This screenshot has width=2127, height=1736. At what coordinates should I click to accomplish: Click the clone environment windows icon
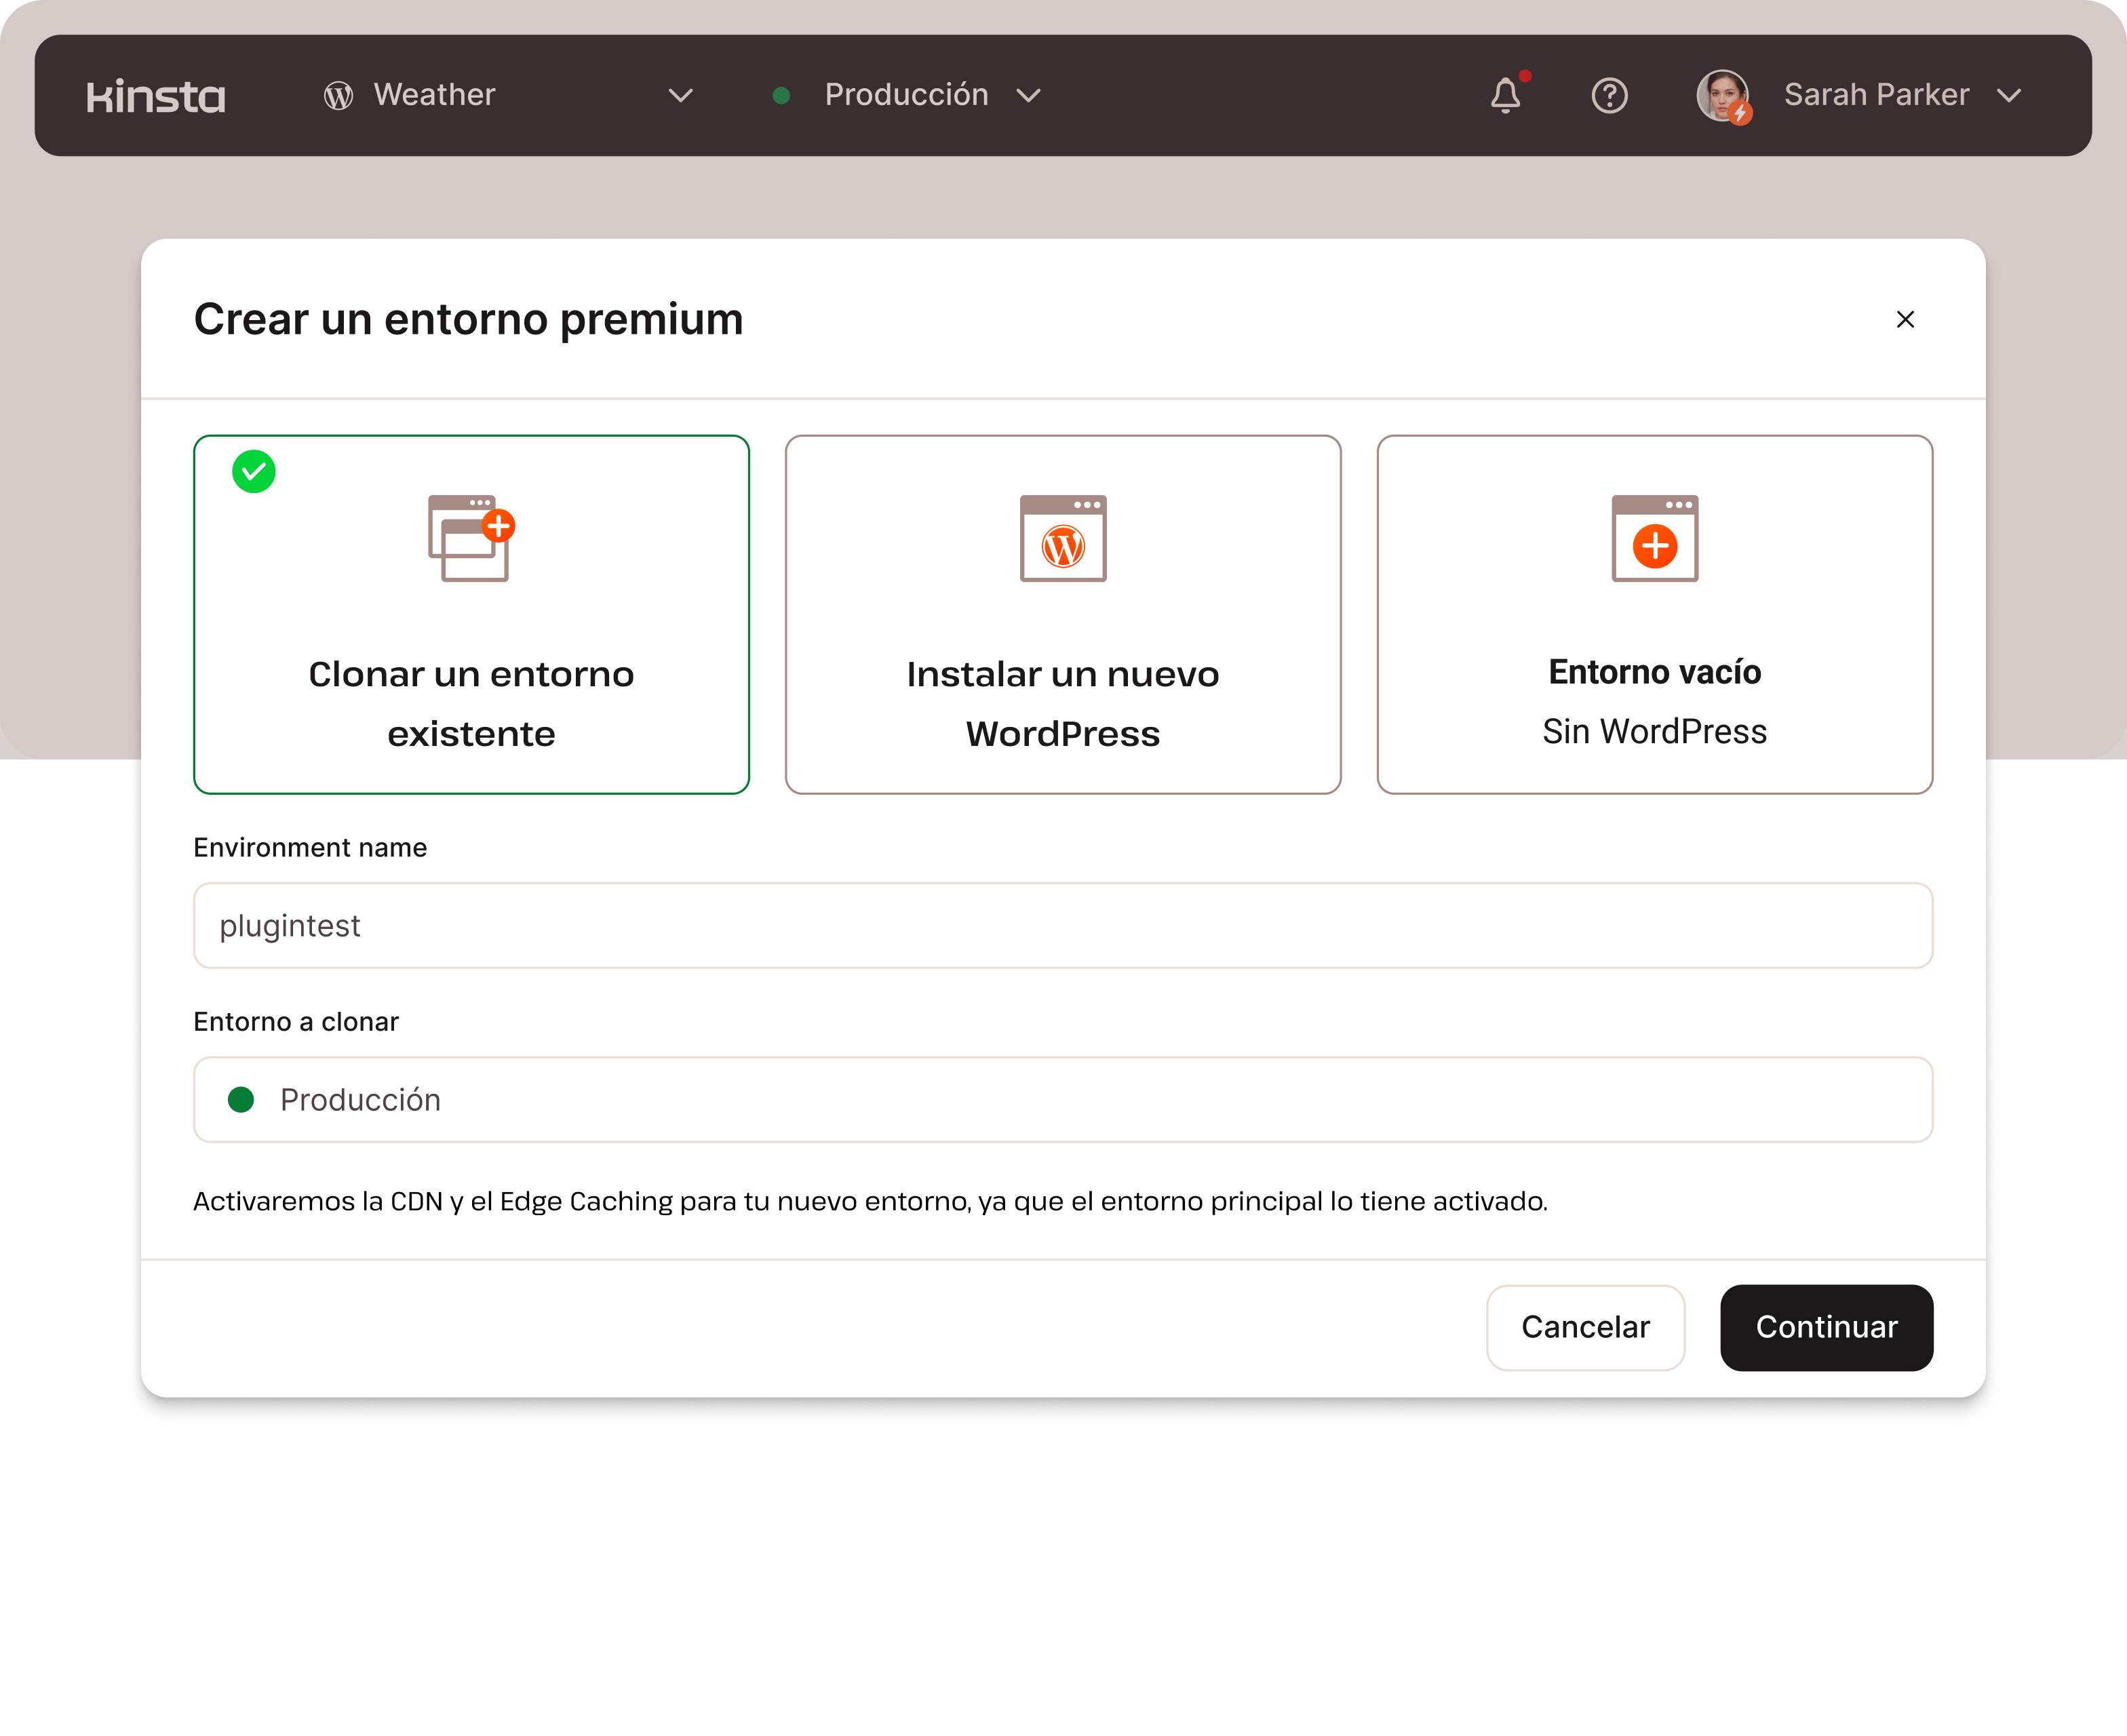(470, 538)
